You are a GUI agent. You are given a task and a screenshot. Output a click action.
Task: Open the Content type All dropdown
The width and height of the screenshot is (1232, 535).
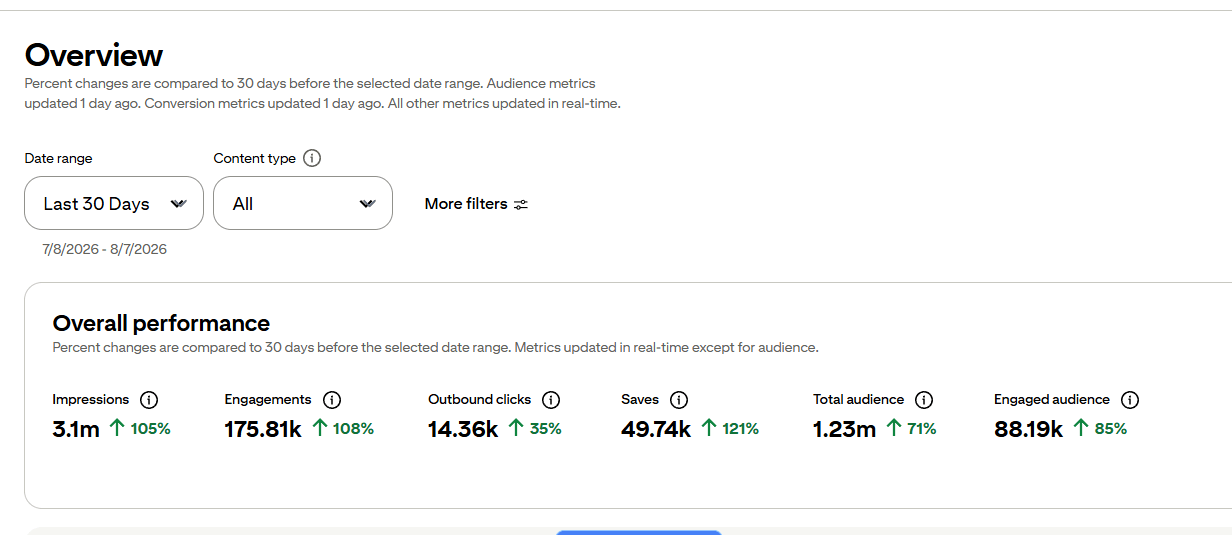pos(303,203)
